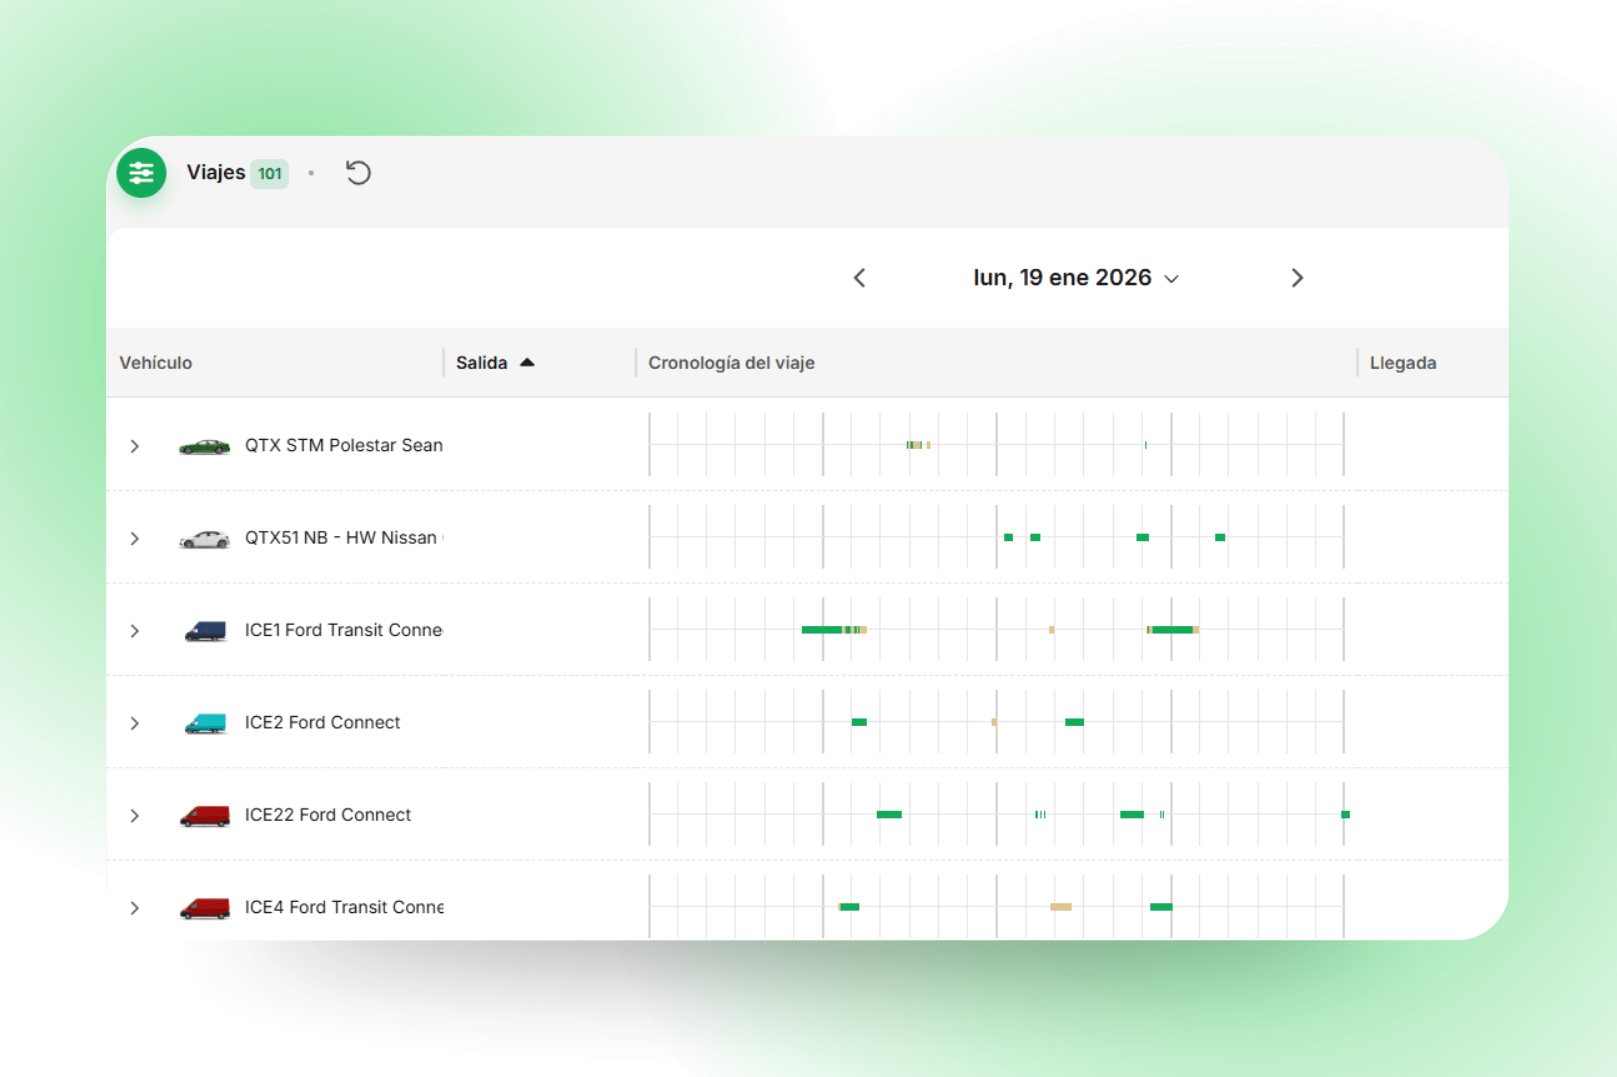Click the red ICE22 Ford Connect van icon

[205, 816]
